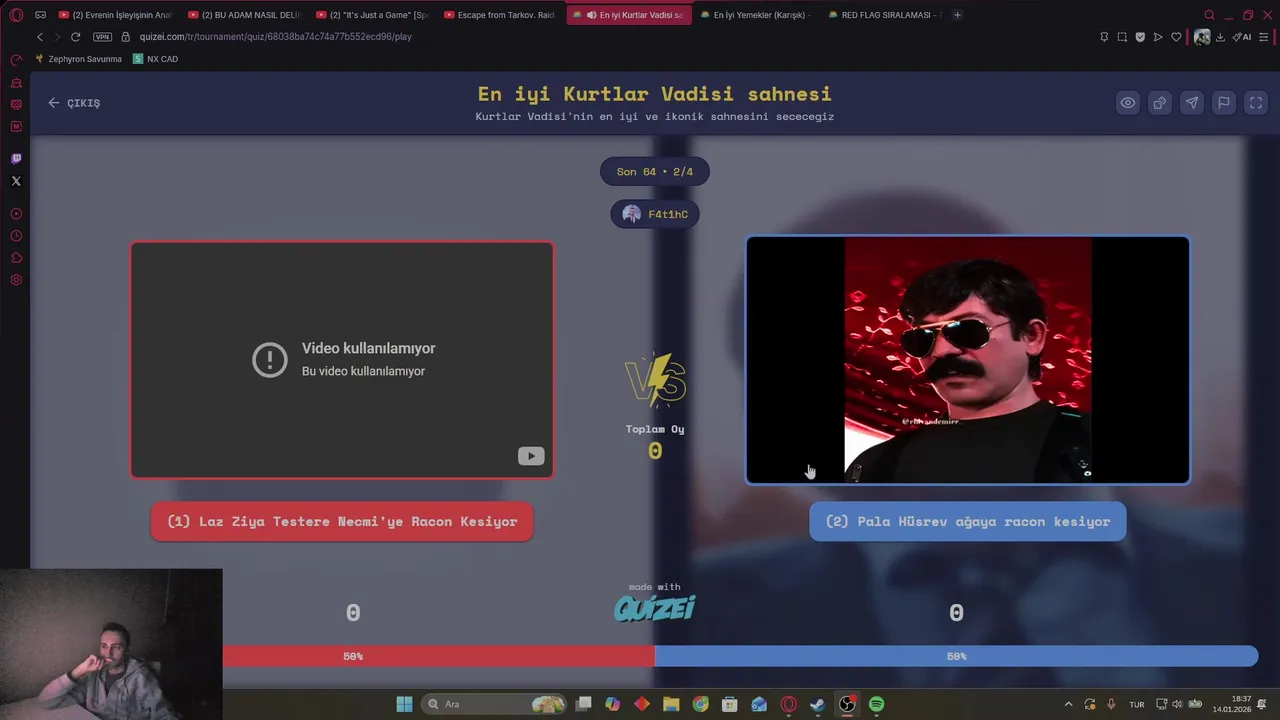Viewport: 1280px width, 720px height.
Task: Enter fullscreen via the expand icon
Action: [1256, 103]
